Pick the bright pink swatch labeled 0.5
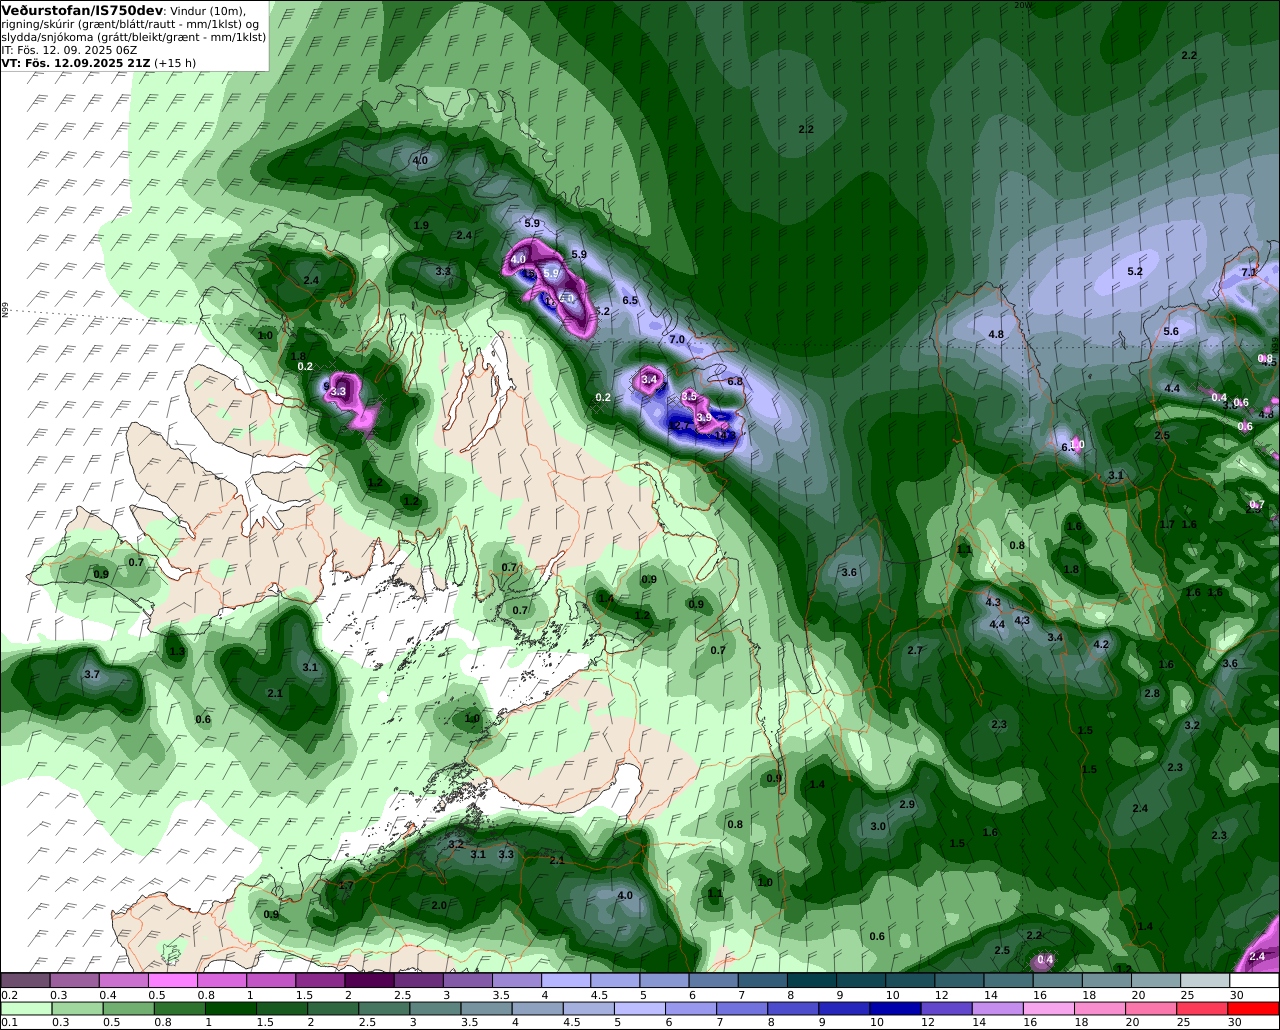 [172, 980]
